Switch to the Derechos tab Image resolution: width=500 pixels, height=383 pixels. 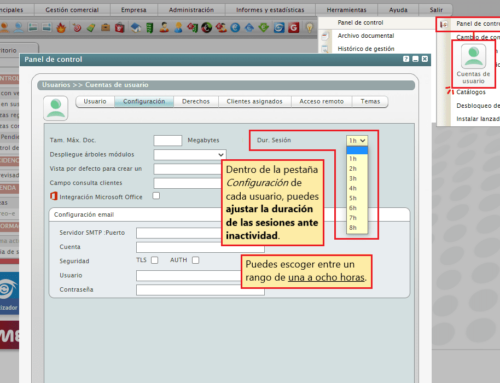click(196, 101)
